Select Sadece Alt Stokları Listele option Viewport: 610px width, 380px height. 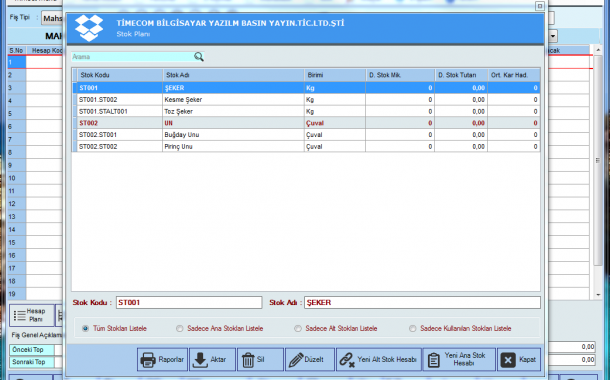[298, 329]
